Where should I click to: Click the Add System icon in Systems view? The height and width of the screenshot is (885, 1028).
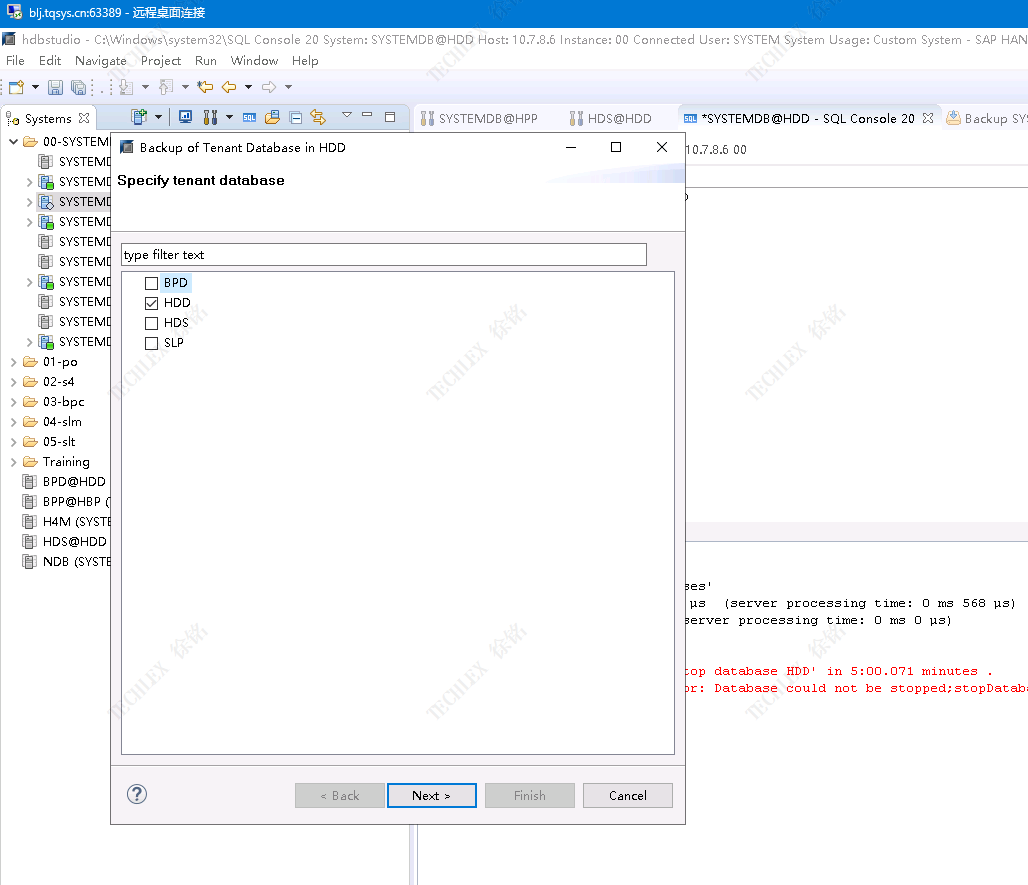(140, 117)
